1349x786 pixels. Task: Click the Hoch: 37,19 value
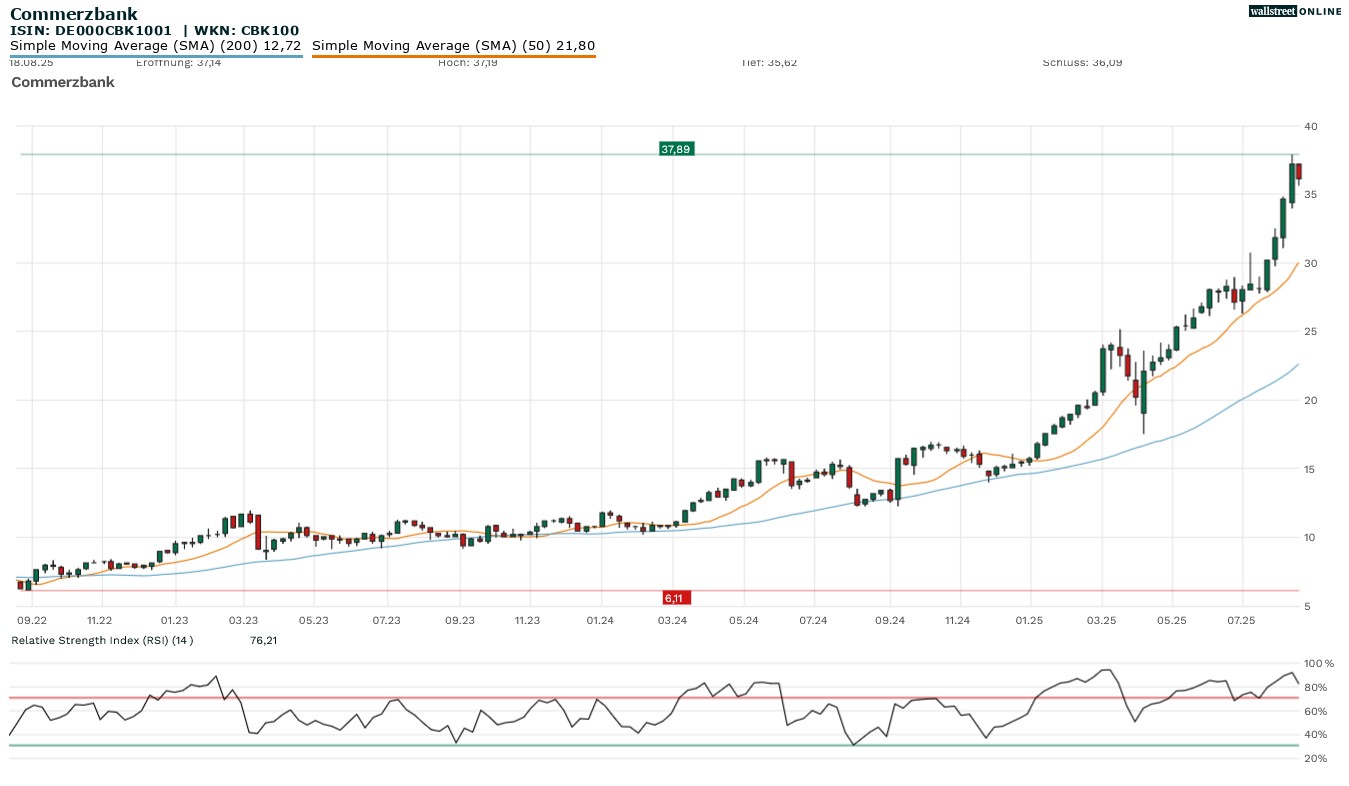(468, 63)
